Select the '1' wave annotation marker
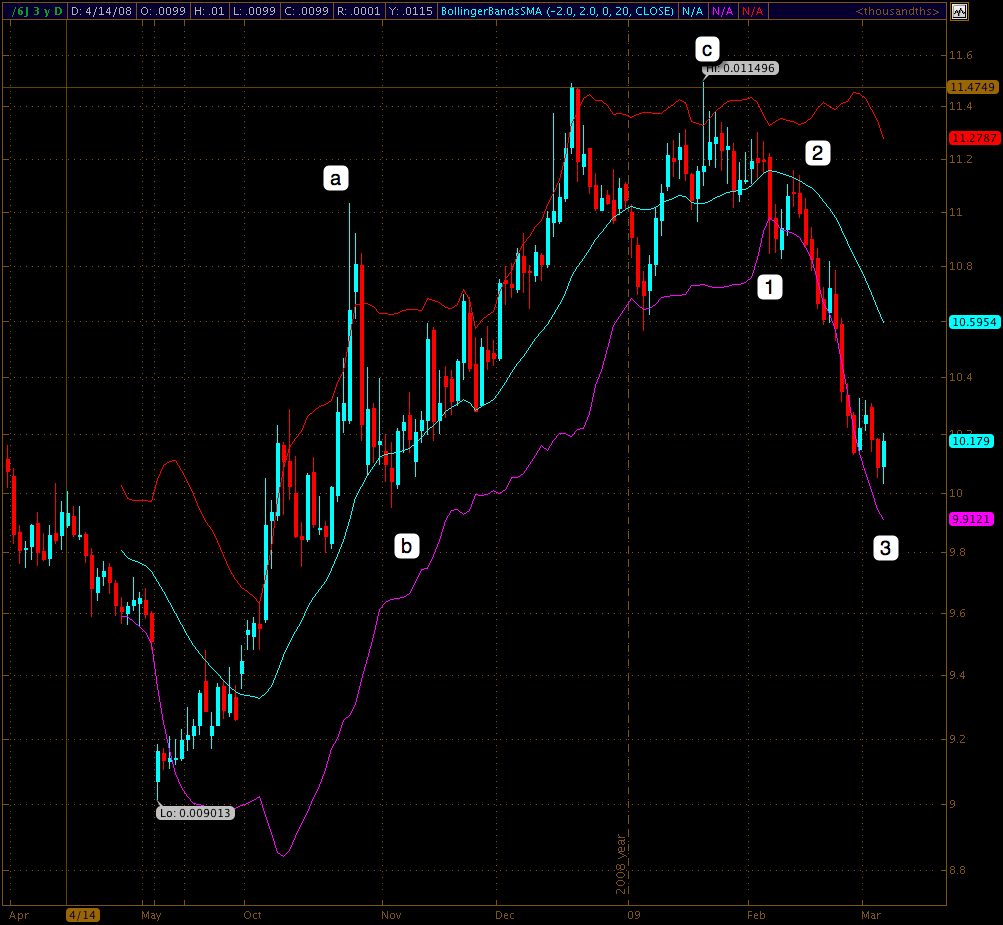1003x925 pixels. 768,287
